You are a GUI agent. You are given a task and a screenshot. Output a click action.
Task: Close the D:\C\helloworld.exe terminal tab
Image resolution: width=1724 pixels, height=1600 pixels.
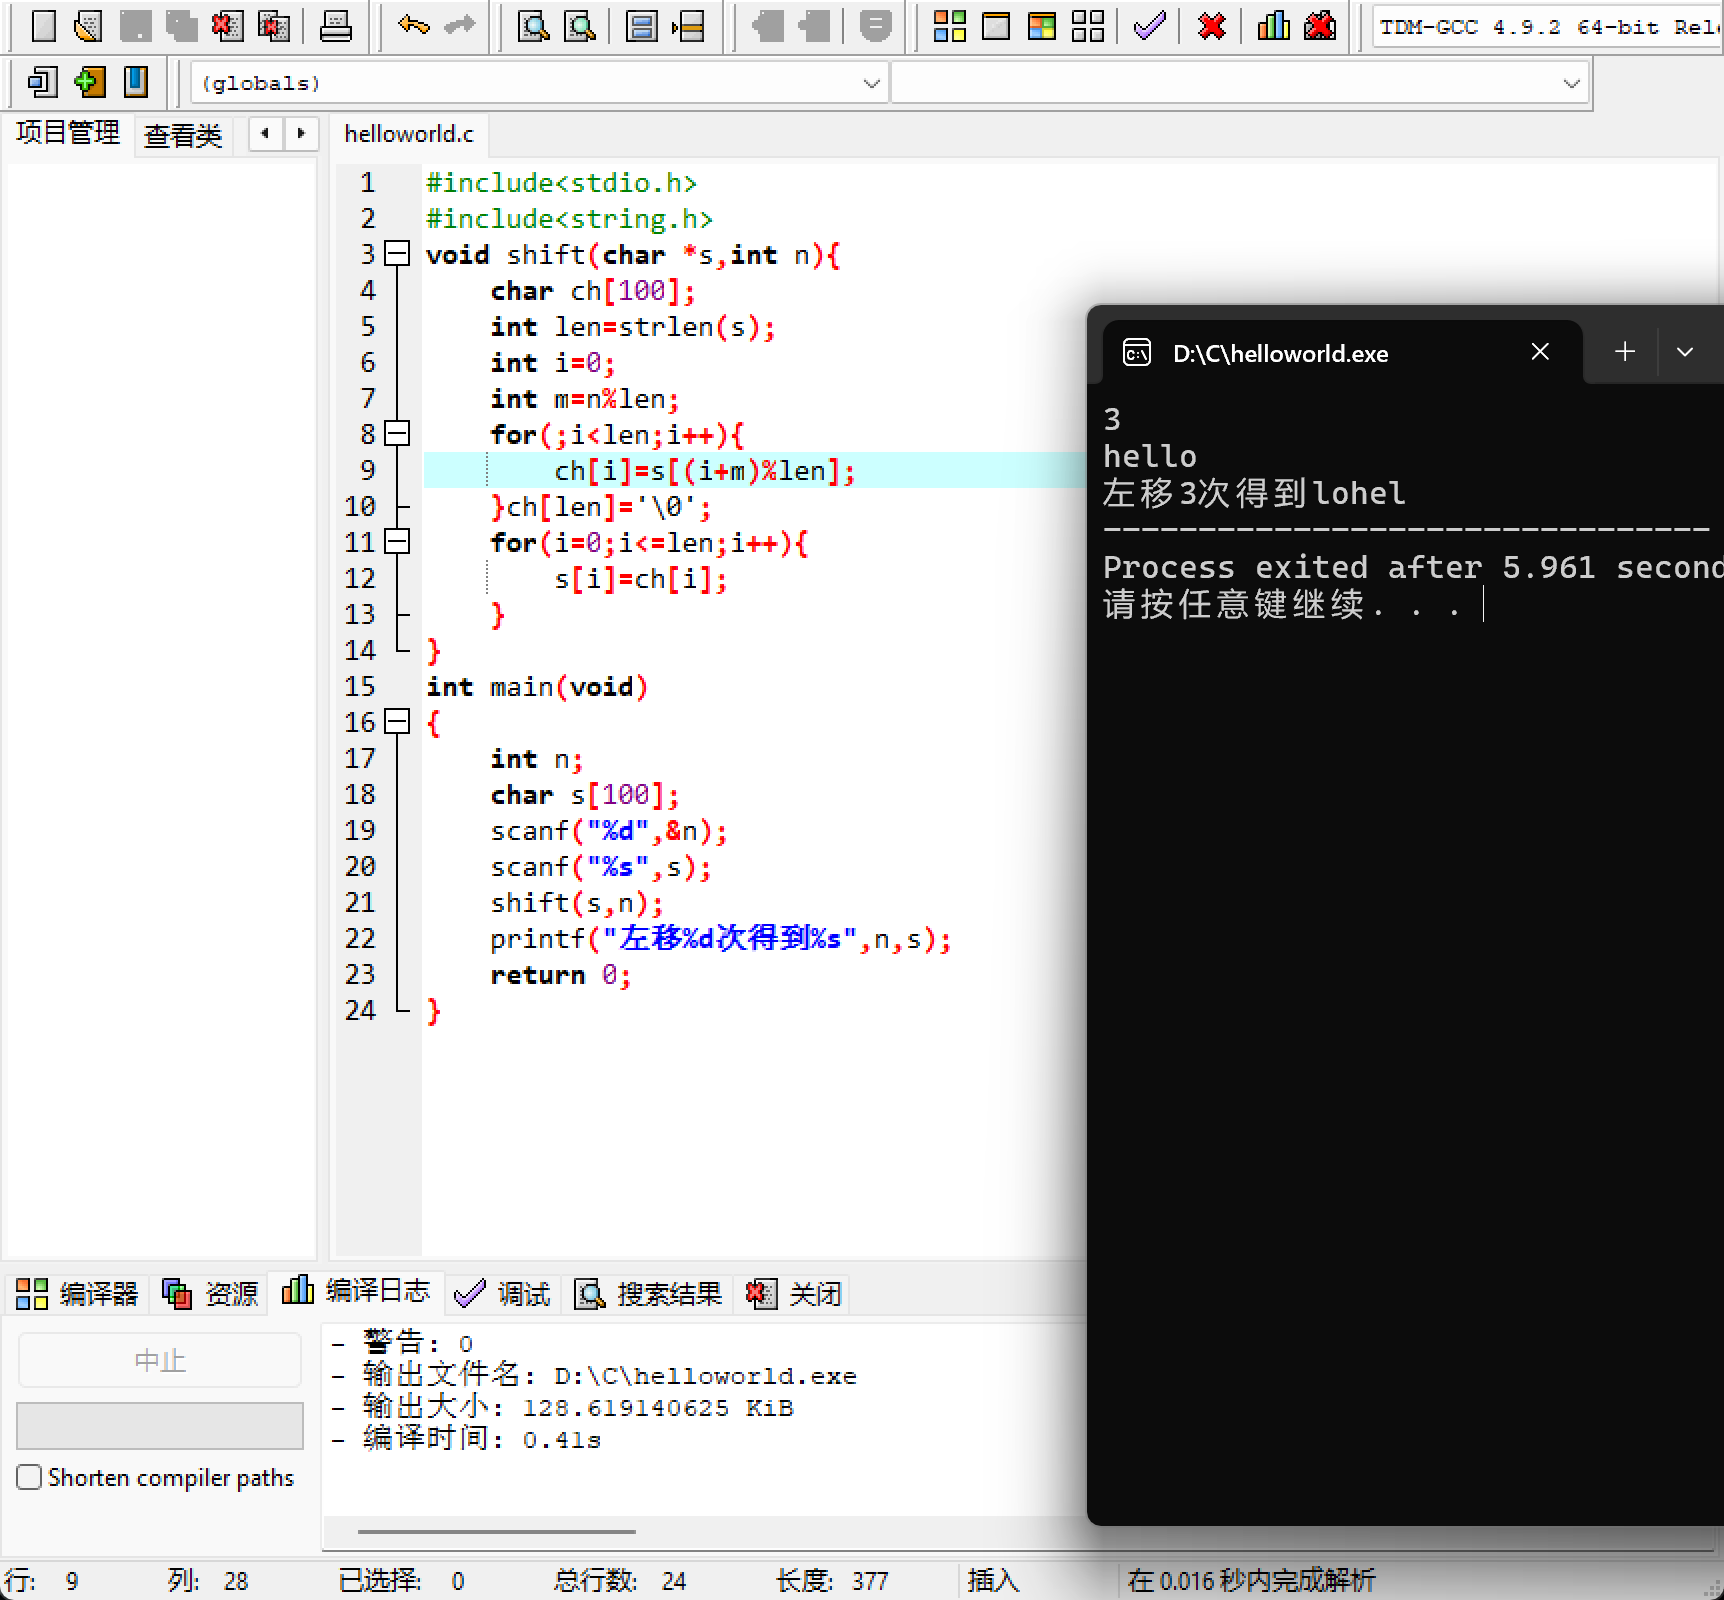click(1540, 352)
